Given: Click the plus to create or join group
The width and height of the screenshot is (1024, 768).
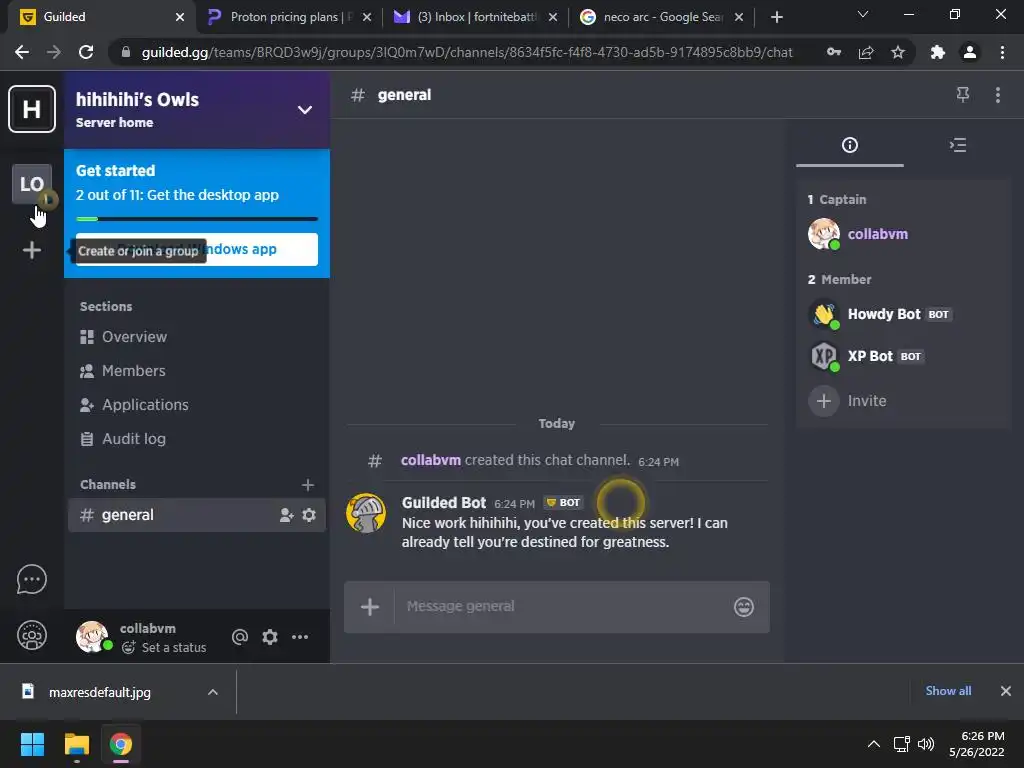Looking at the screenshot, I should pyautogui.click(x=31, y=250).
